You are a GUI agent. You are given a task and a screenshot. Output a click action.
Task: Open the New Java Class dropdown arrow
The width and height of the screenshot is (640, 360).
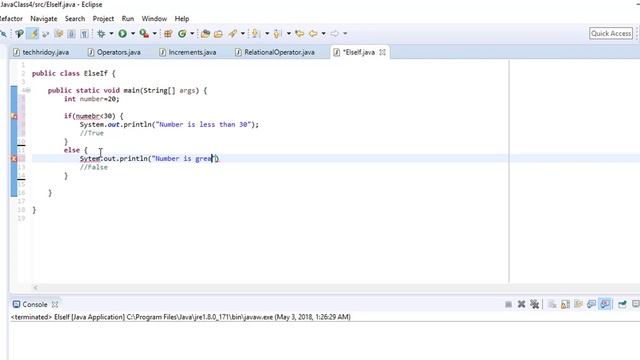(192, 33)
